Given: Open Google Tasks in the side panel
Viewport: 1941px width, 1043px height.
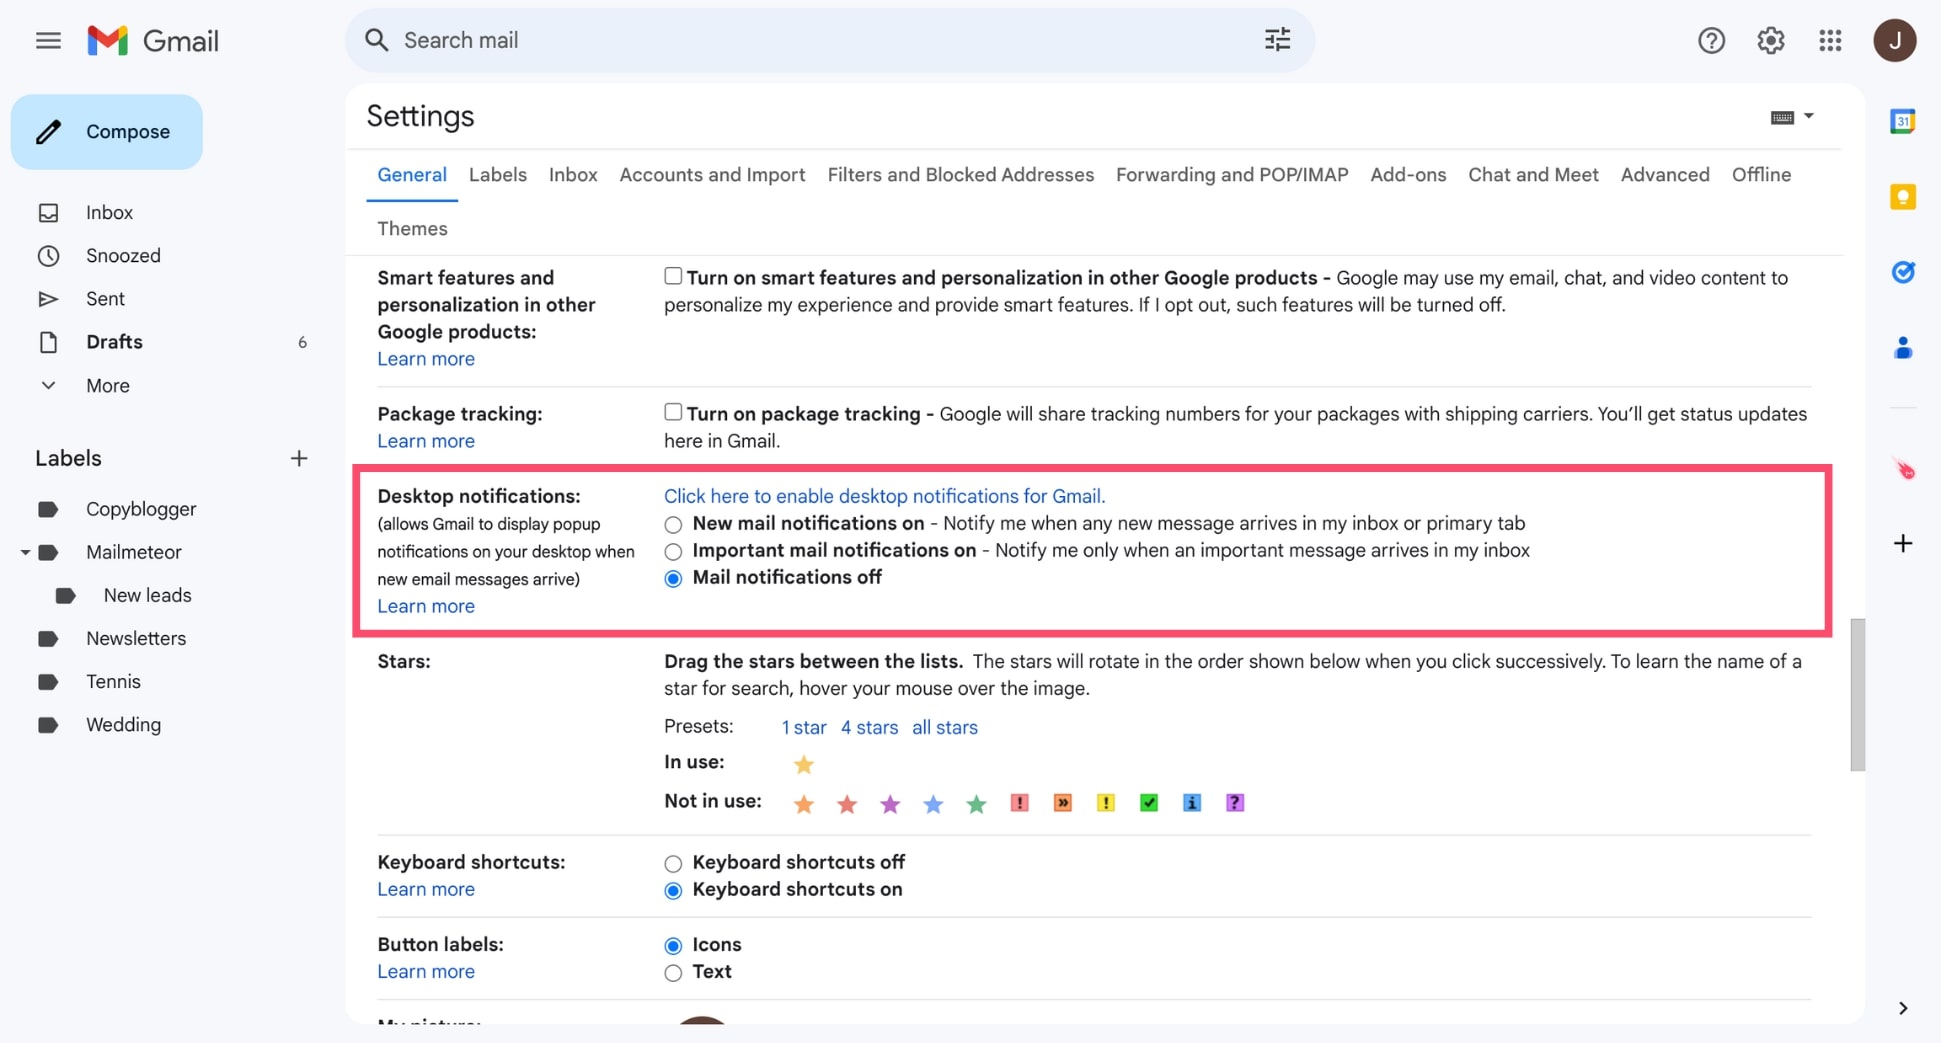Looking at the screenshot, I should pos(1903,272).
